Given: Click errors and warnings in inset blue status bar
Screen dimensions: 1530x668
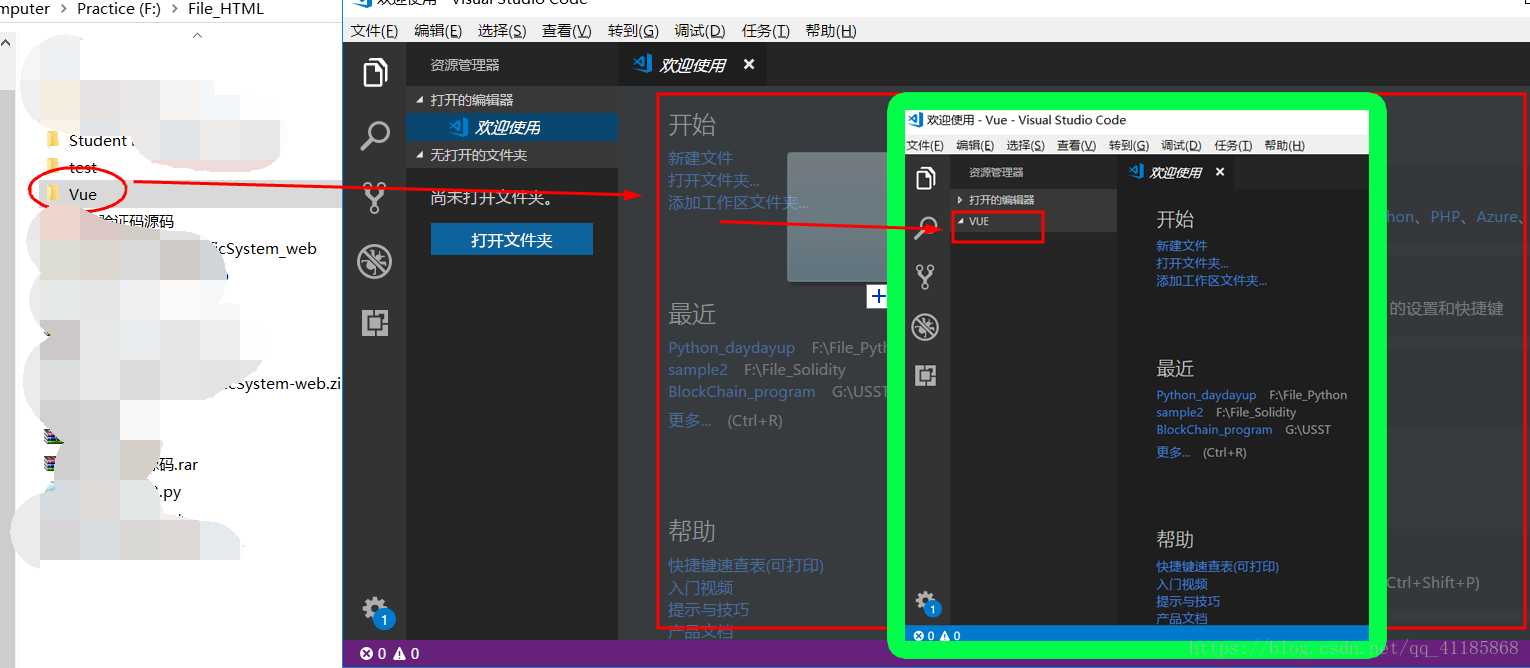Looking at the screenshot, I should pyautogui.click(x=937, y=635).
